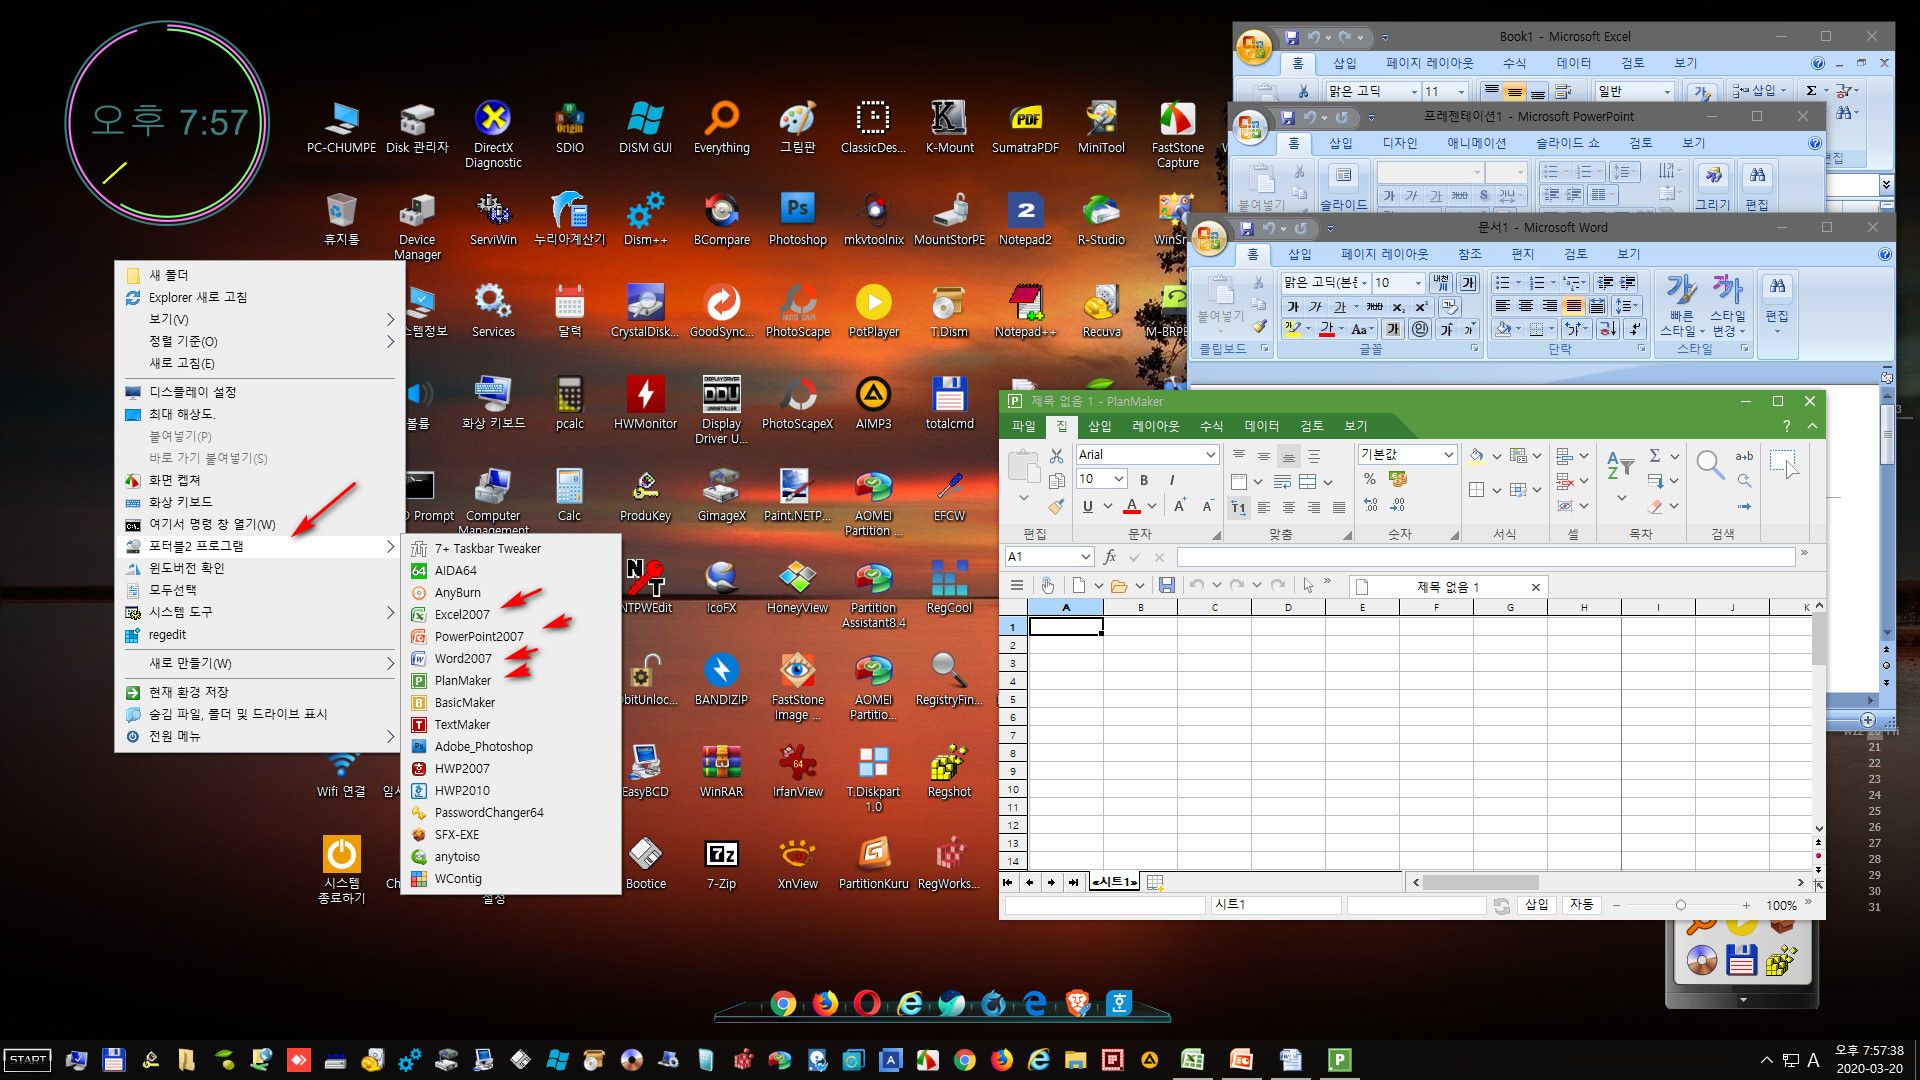The height and width of the screenshot is (1080, 1920).
Task: Open the PotPlayer desktop icon
Action: click(873, 311)
